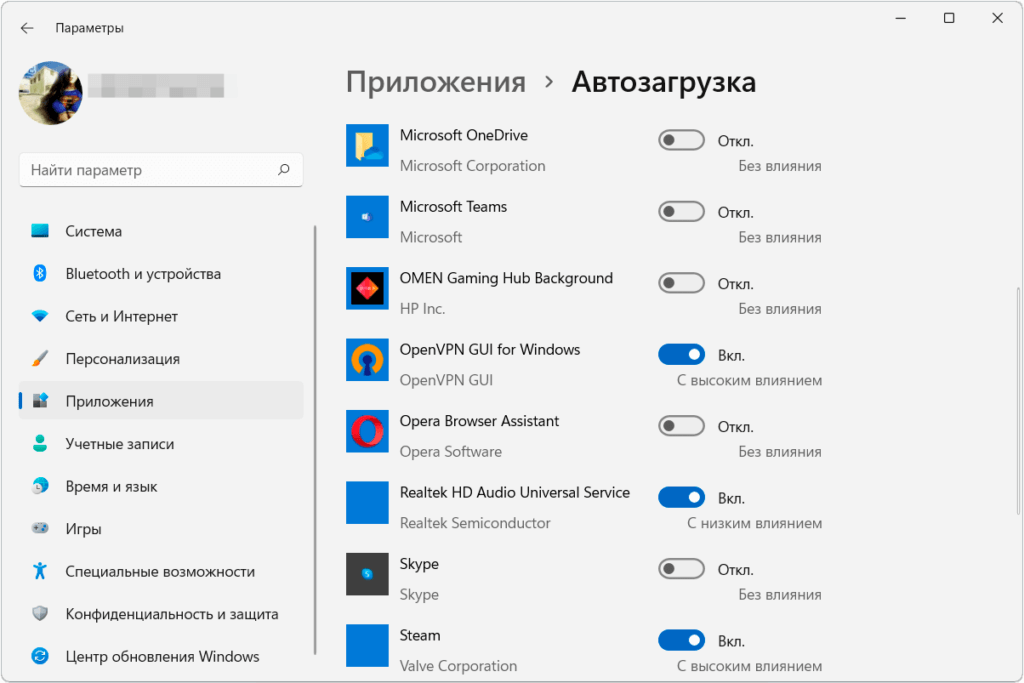The width and height of the screenshot is (1024, 683).
Task: Select Персонализация in the sidebar
Action: coord(122,359)
